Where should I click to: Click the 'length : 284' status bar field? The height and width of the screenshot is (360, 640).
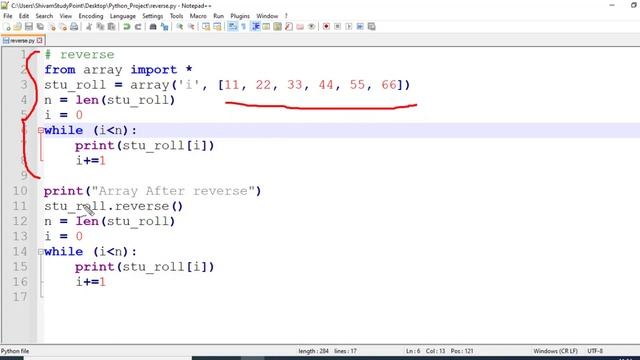[313, 351]
